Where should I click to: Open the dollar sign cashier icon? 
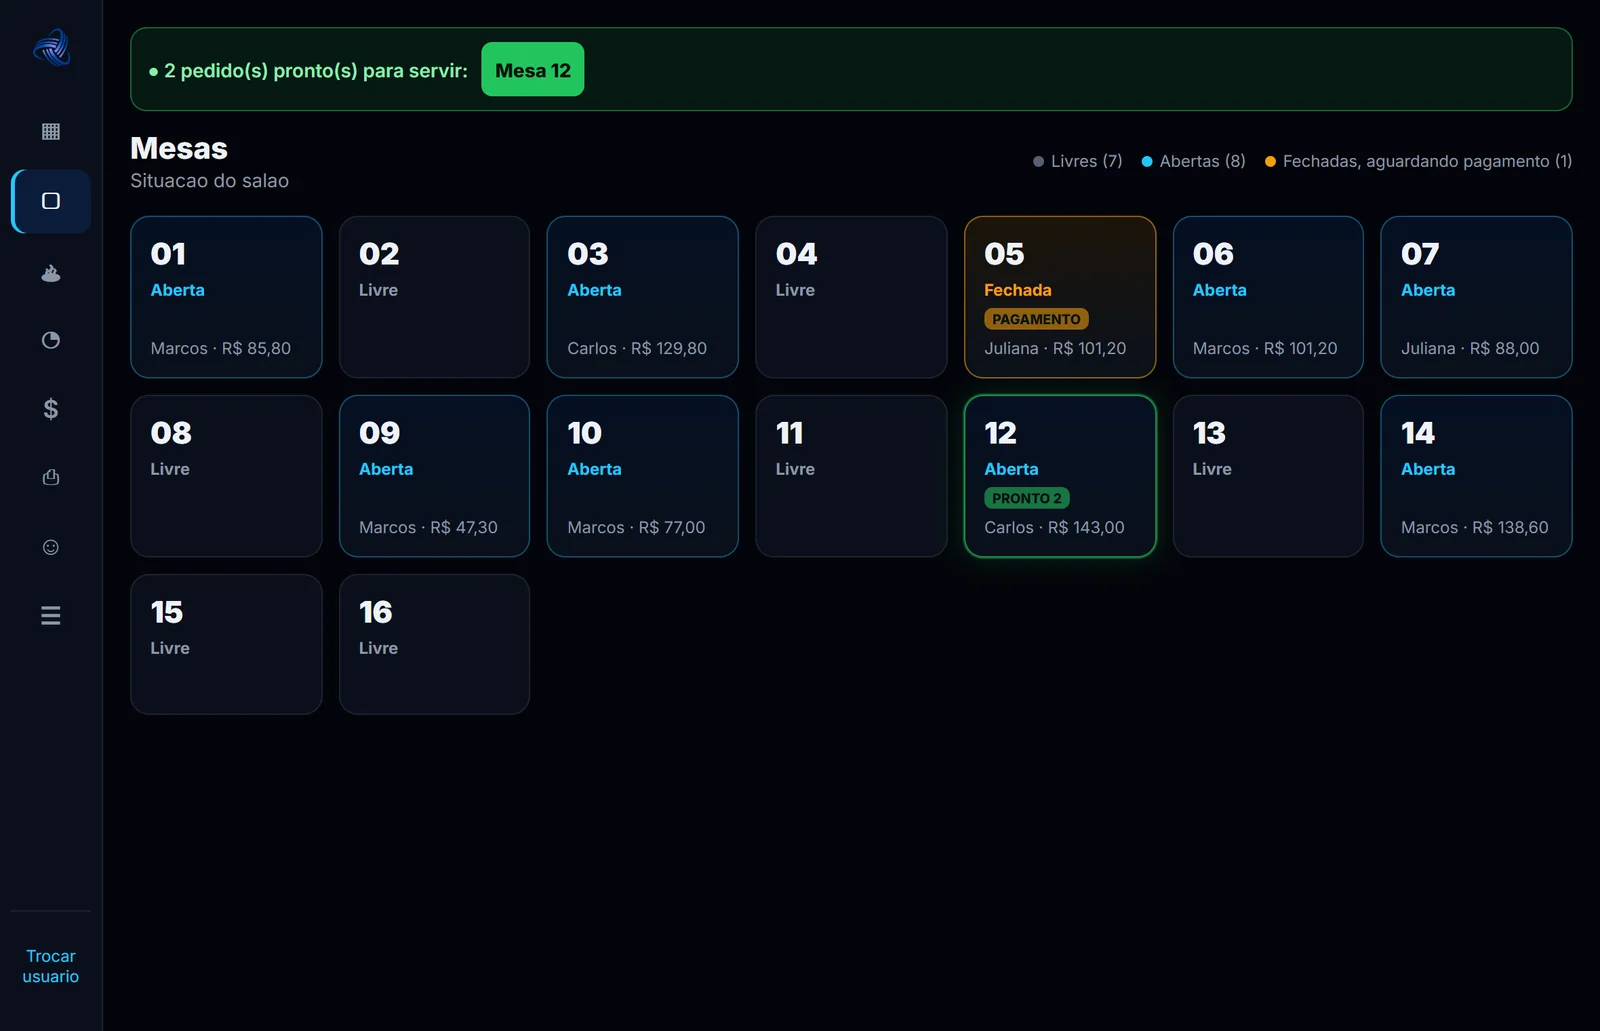pyautogui.click(x=51, y=409)
